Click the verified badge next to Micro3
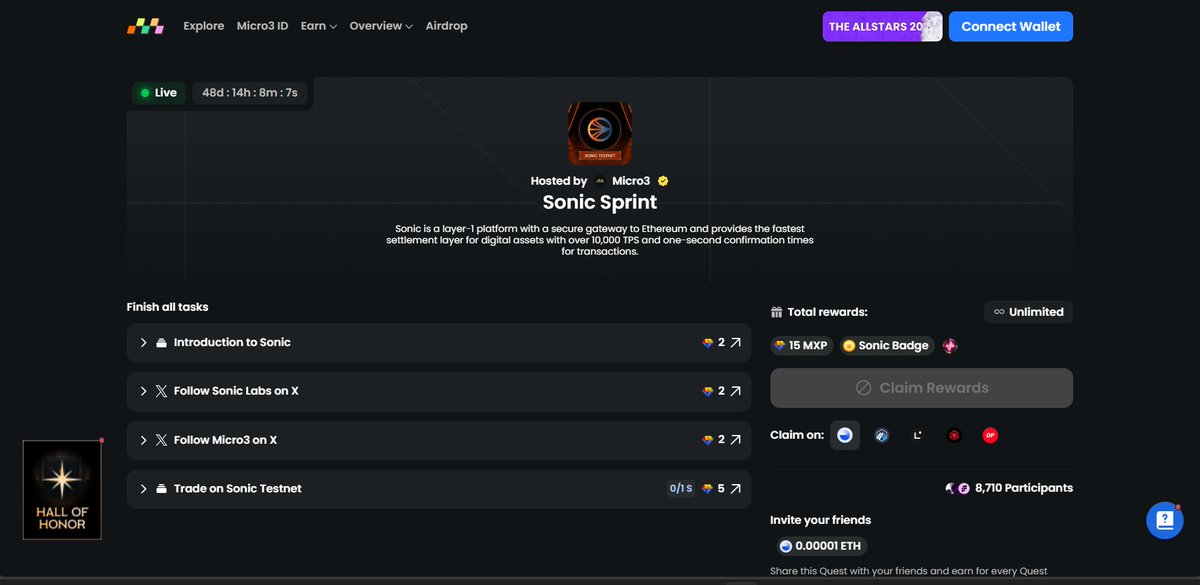This screenshot has width=1200, height=585. [x=663, y=181]
